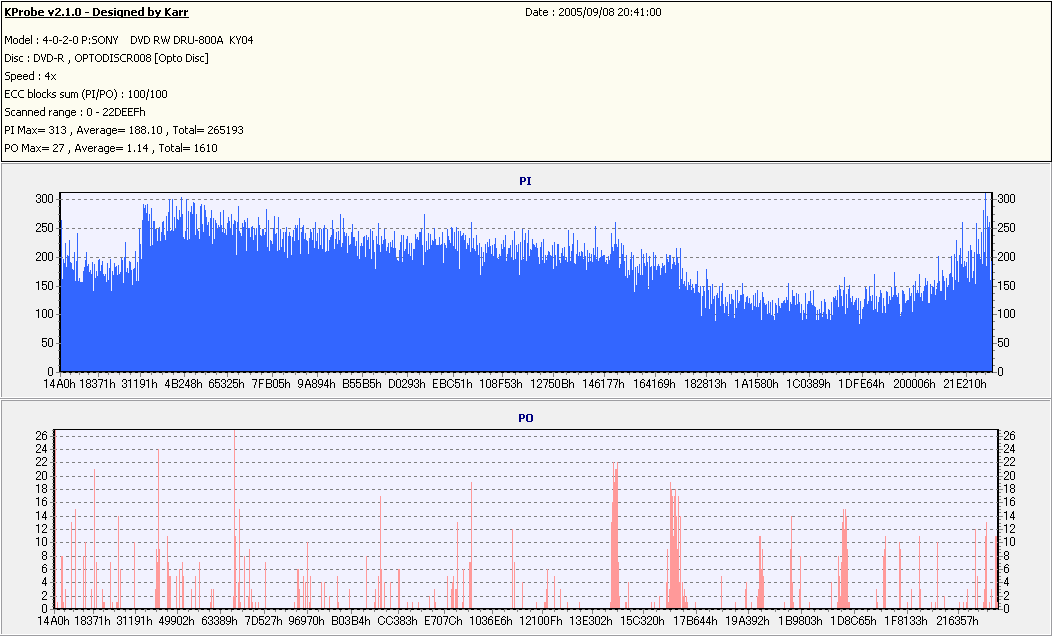This screenshot has height=636, width=1052.
Task: Click the 15C320h address label
Action: [x=642, y=621]
